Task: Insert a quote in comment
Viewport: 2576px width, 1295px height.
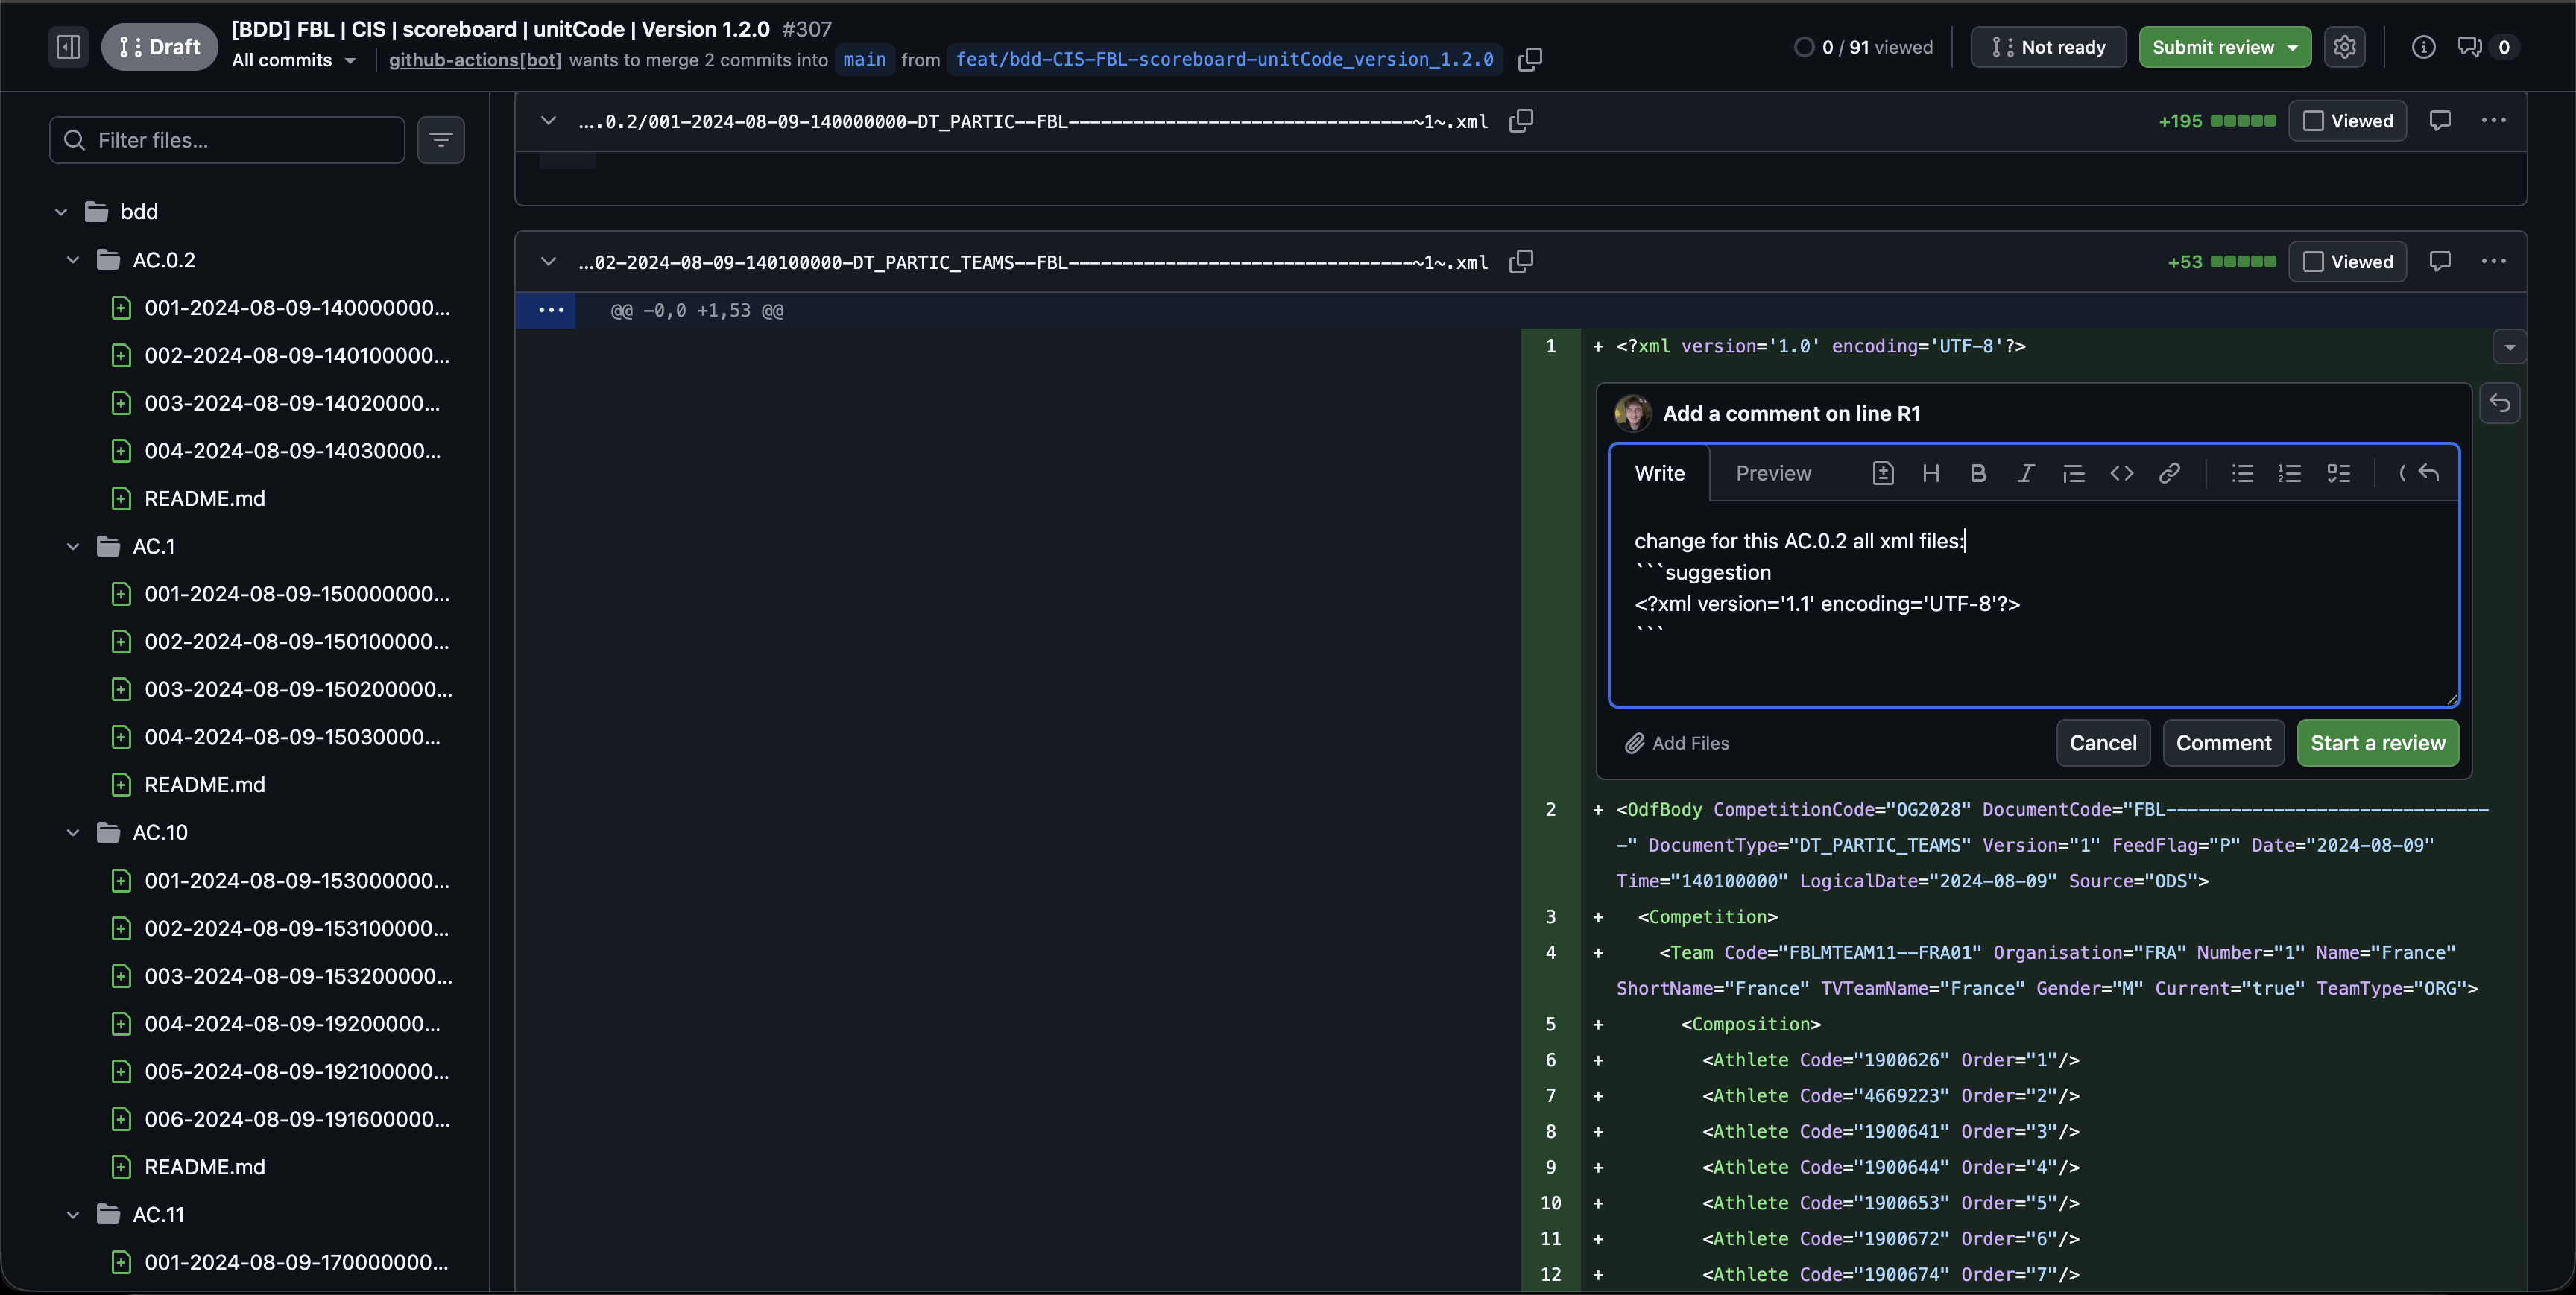Action: 2073,473
